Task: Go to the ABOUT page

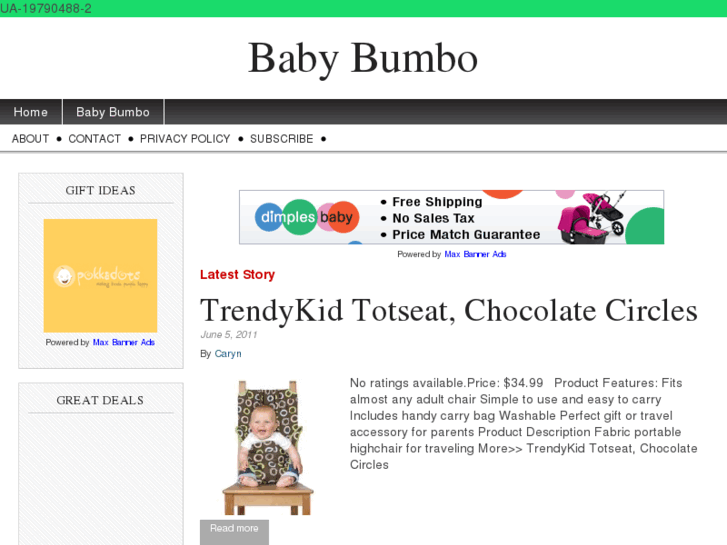Action: pyautogui.click(x=30, y=139)
